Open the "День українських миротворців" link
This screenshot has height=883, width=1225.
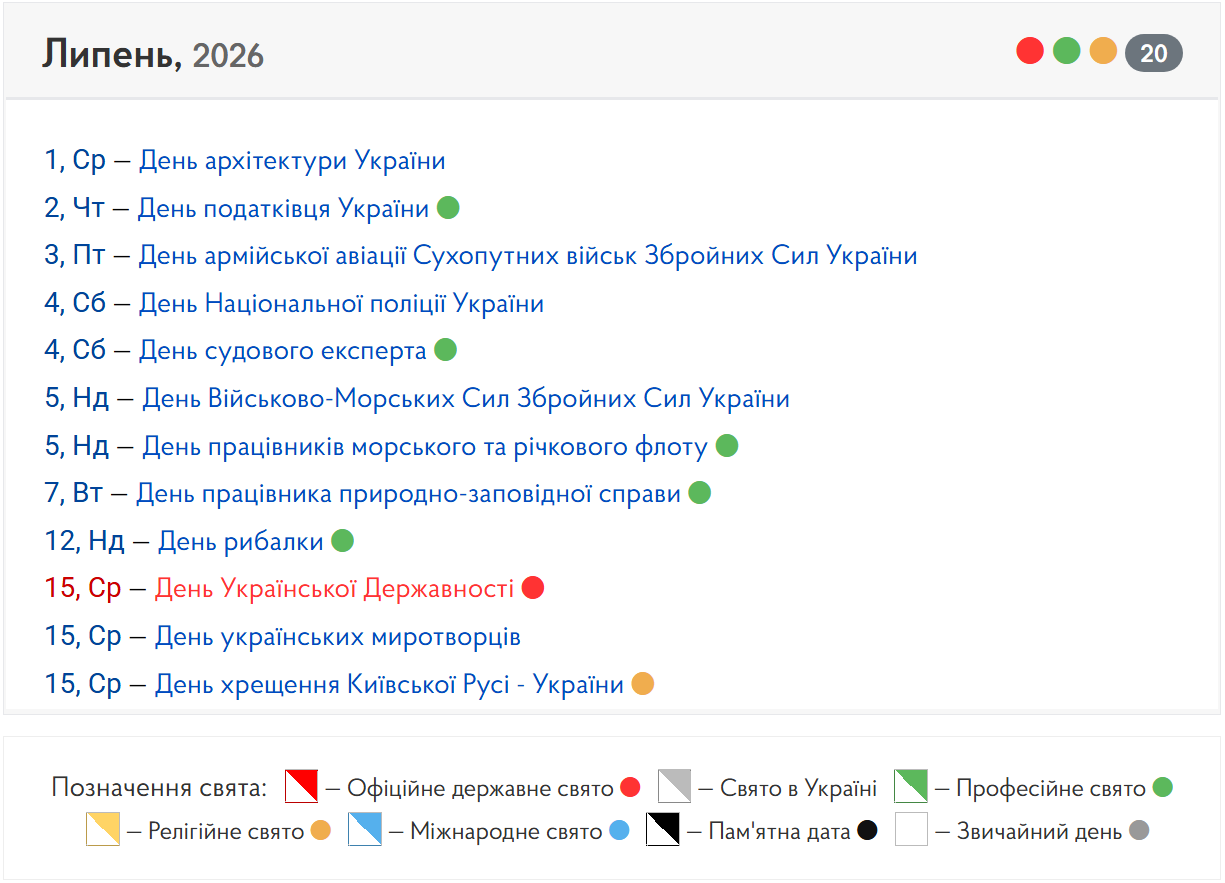(338, 637)
